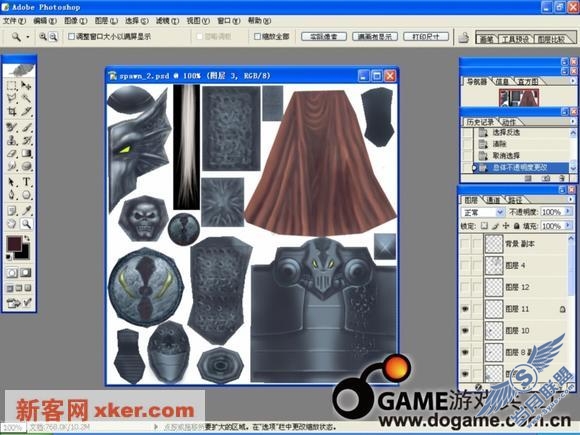Select the Zoom tool in toolbox
Image resolution: width=580 pixels, height=435 pixels.
coord(26,223)
